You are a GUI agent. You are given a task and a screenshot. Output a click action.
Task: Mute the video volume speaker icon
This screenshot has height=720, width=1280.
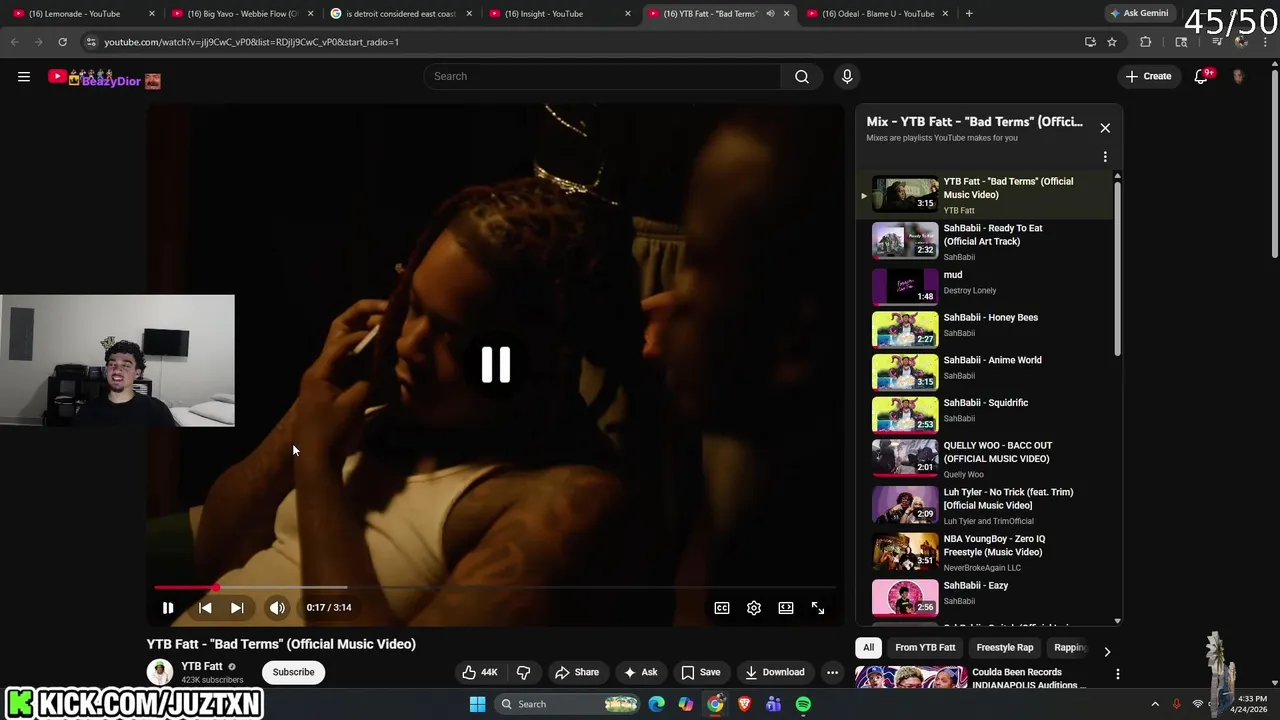point(277,607)
